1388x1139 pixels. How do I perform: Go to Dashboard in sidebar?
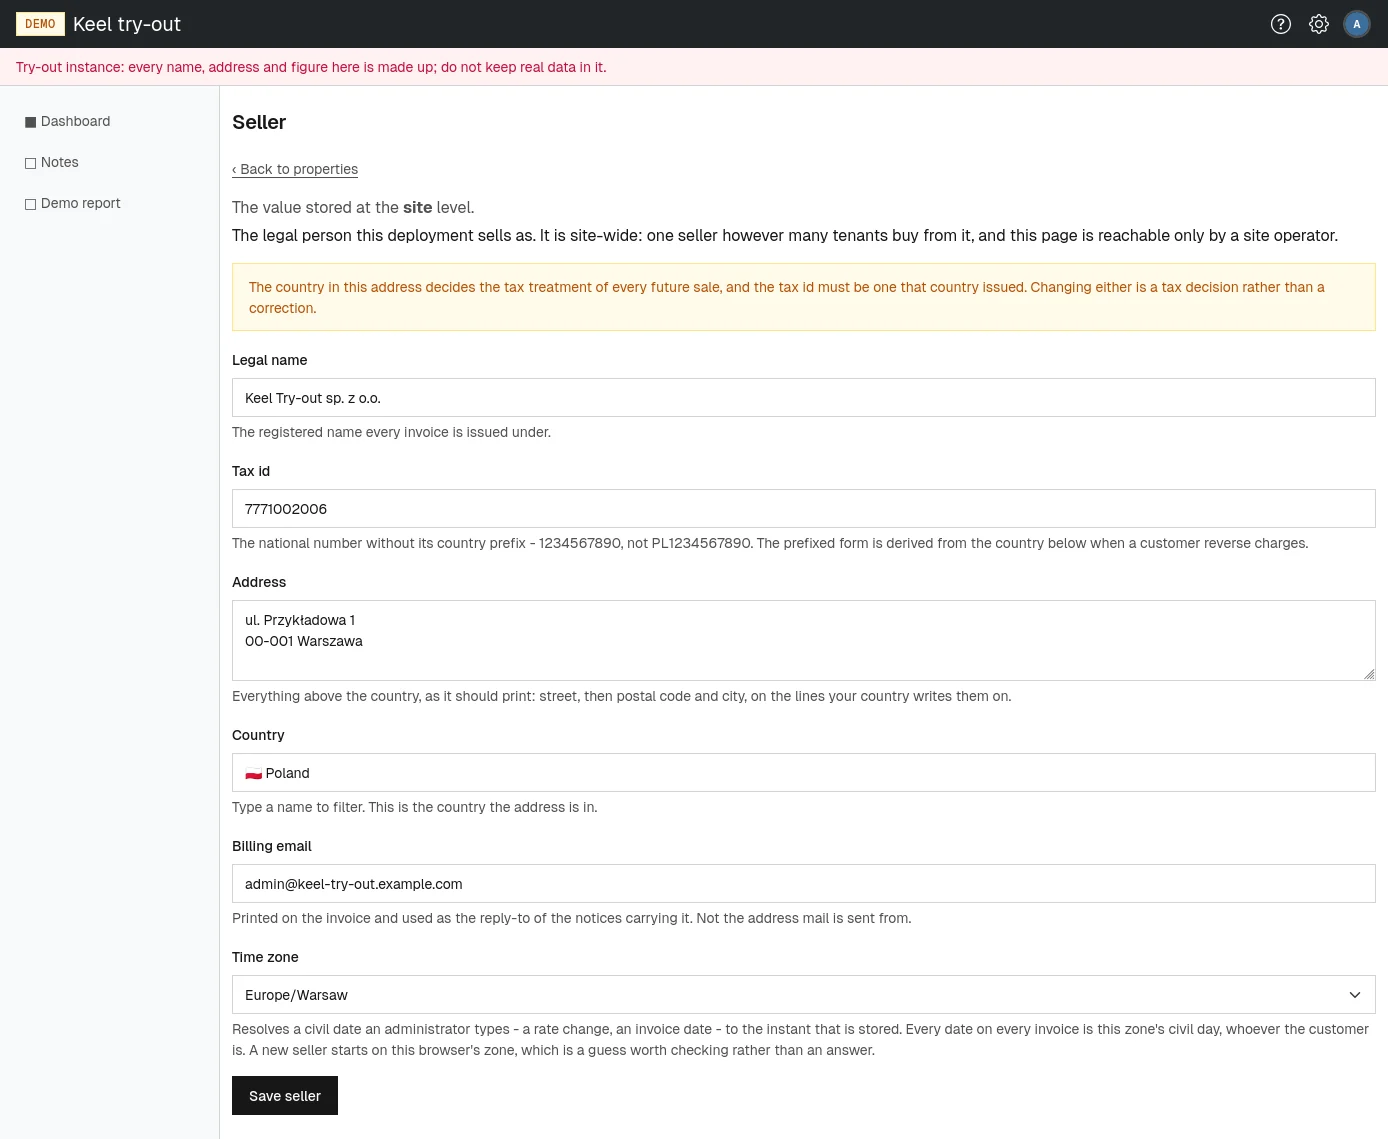[75, 121]
